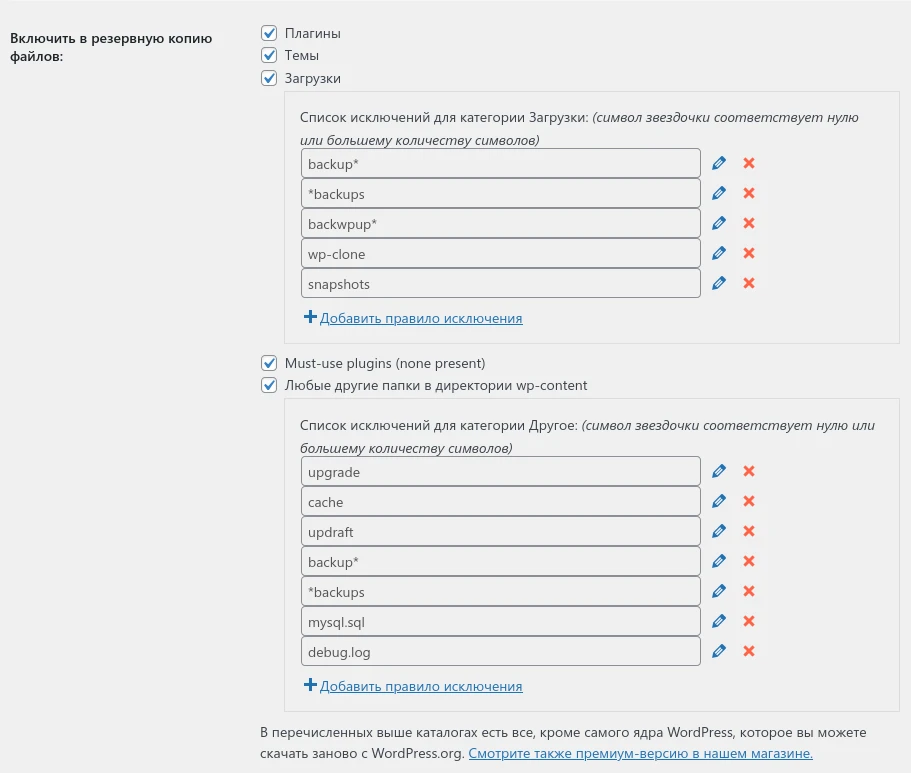This screenshot has height=773, width=911.
Task: Click the *backups field in Загрузки list
Action: (x=500, y=193)
